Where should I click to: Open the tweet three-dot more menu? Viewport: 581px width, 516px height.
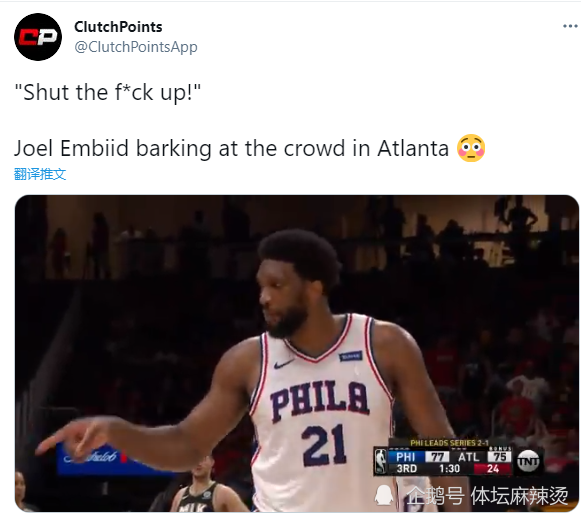[x=570, y=26]
